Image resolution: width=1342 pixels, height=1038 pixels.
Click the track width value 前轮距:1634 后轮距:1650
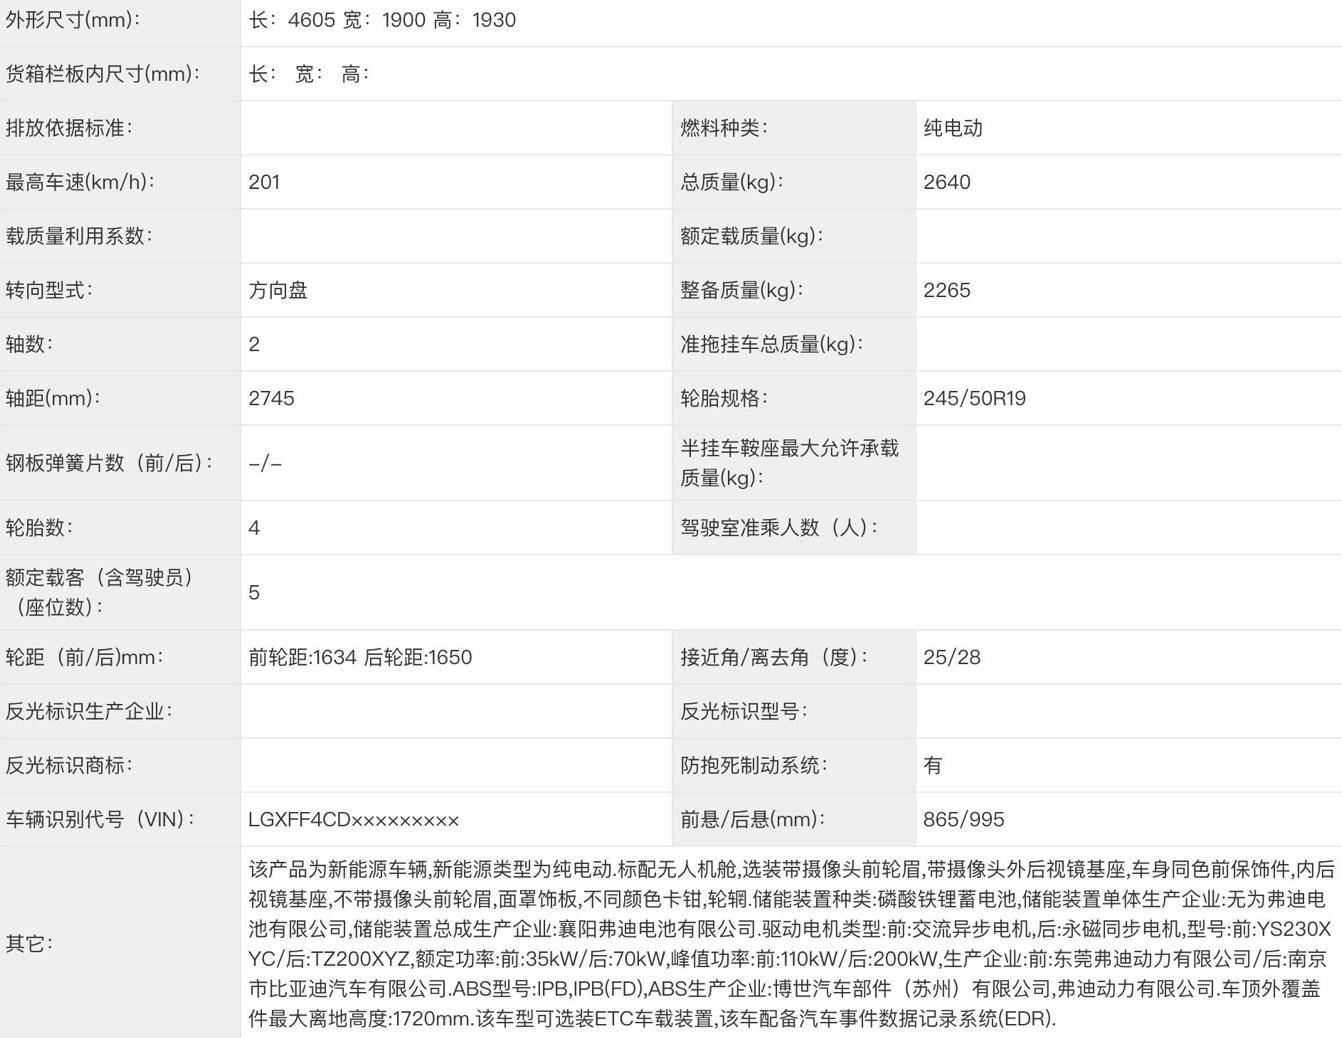360,657
